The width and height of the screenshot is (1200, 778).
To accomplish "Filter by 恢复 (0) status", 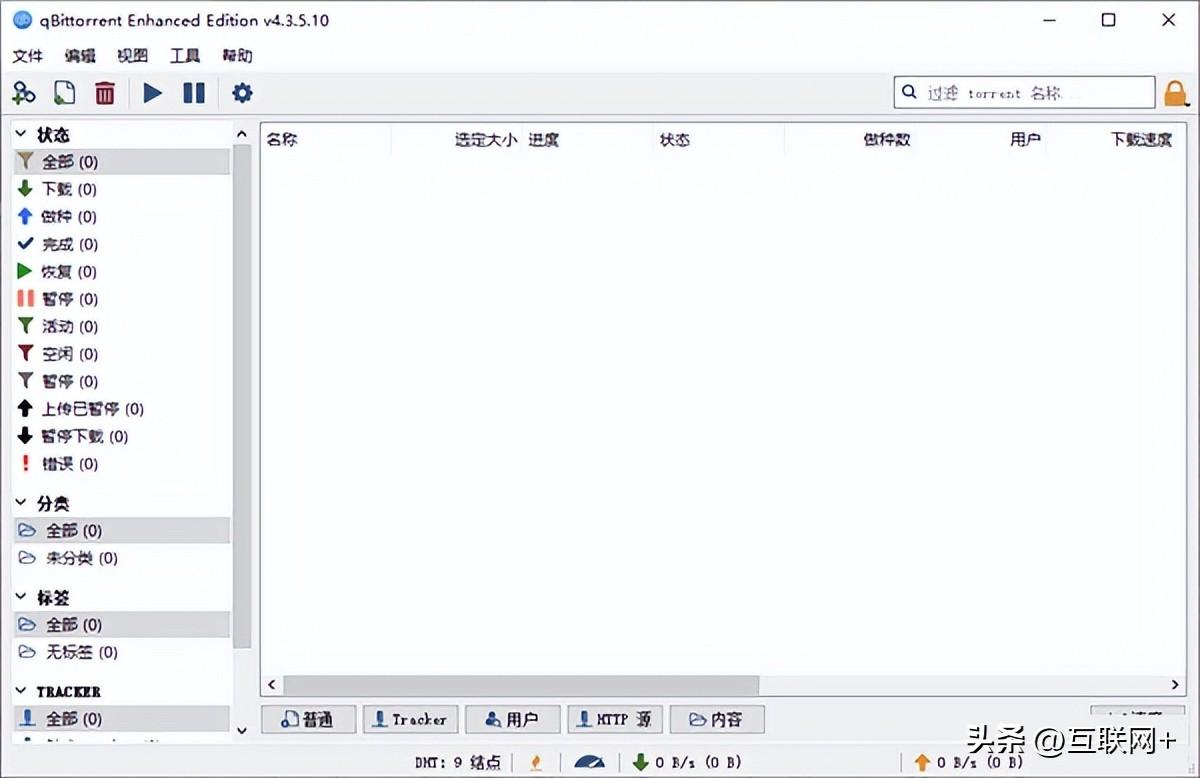I will click(121, 271).
